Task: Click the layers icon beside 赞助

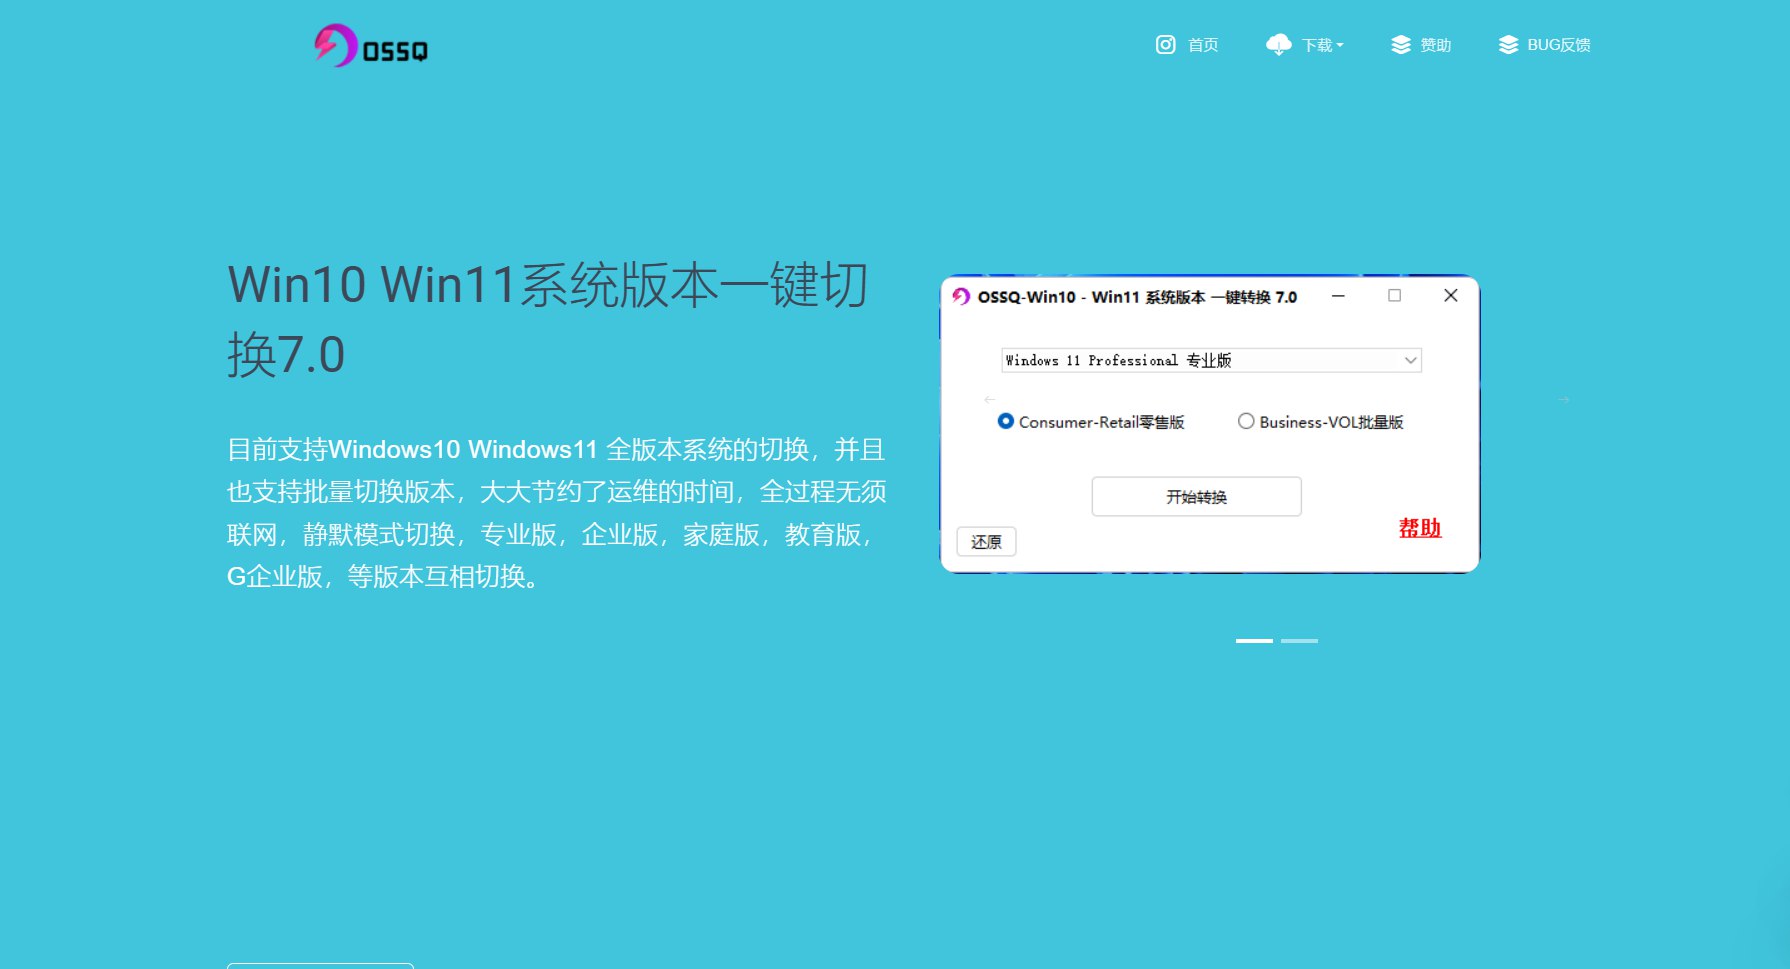Action: [x=1400, y=45]
